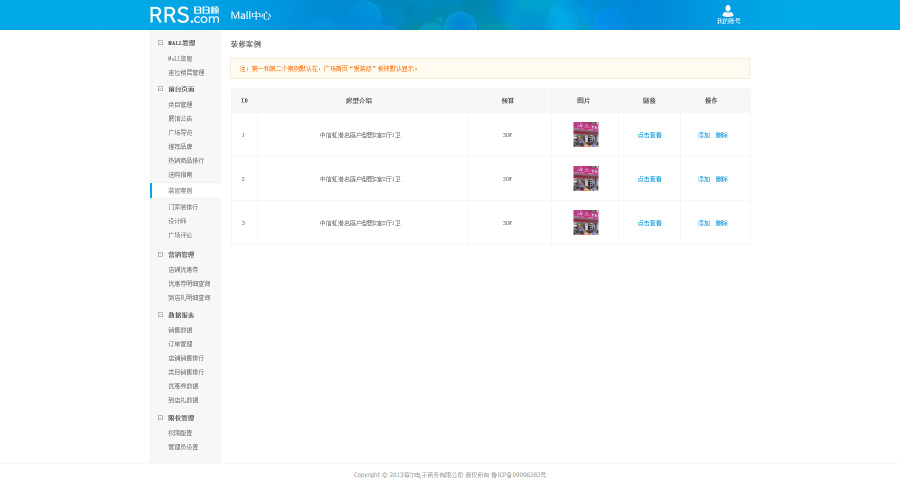Click 删除 in row 3

721,223
